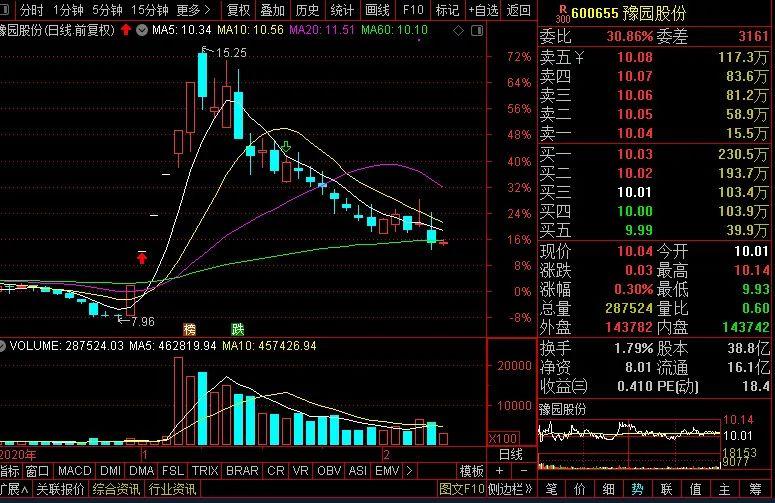
Task: Toggle the 侧边栏 sidebar button
Action: [x=511, y=490]
